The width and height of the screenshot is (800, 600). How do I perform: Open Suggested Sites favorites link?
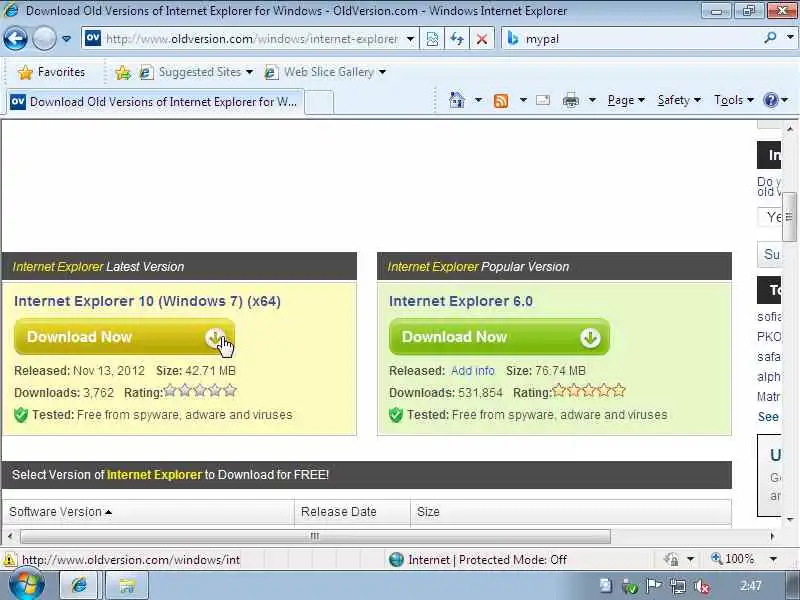click(196, 72)
